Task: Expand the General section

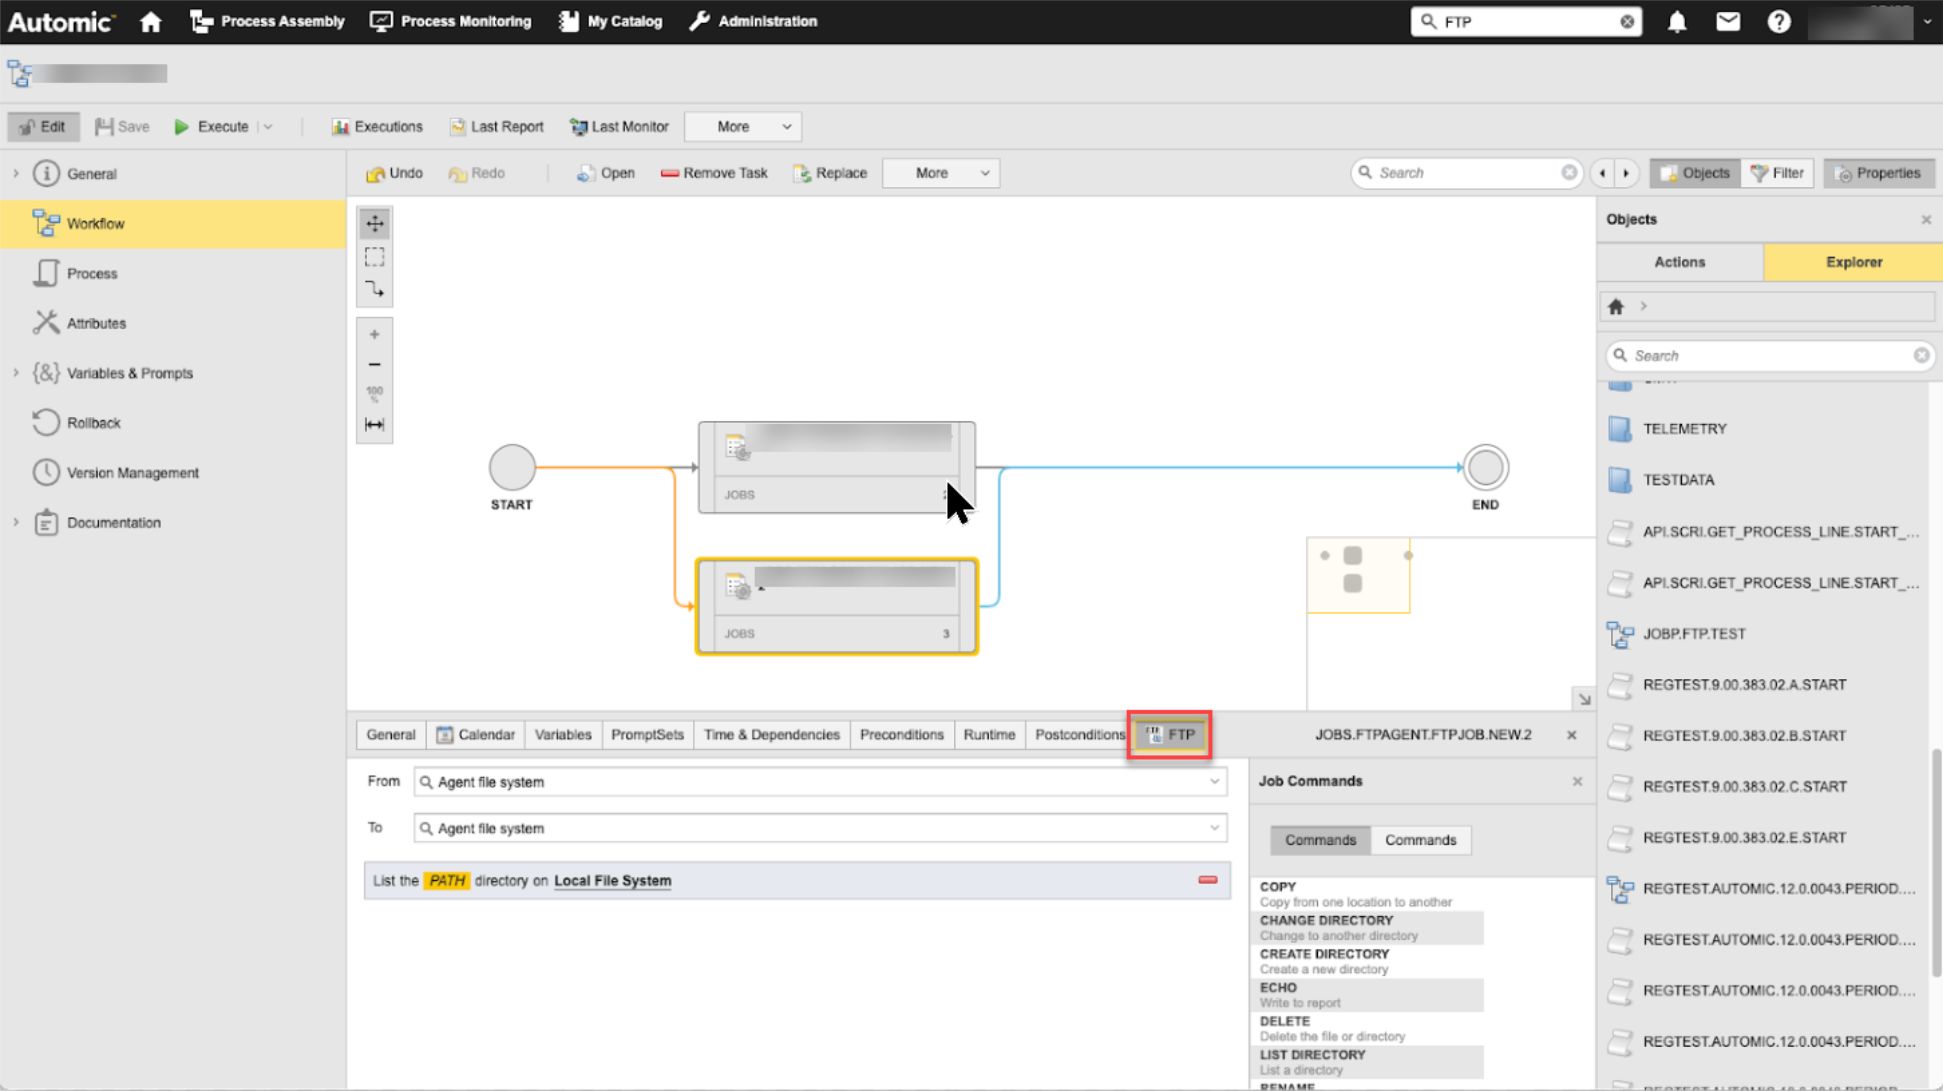Action: [x=16, y=174]
